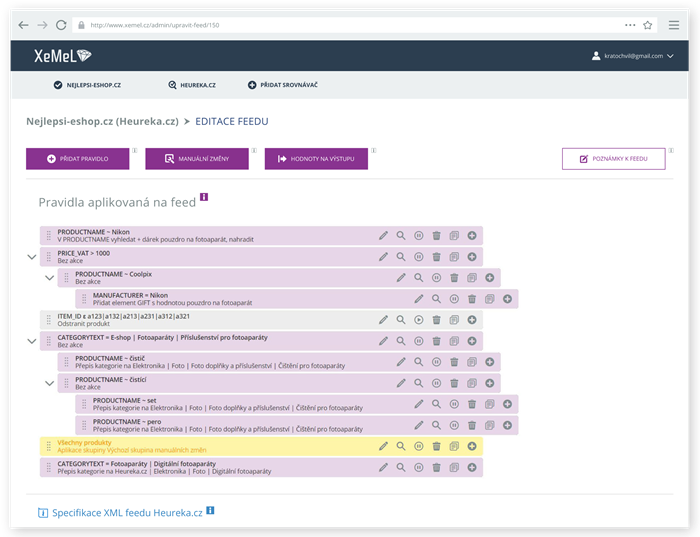
Task: Open MANUÁLNÍ ZMĚNY
Action: (x=197, y=159)
